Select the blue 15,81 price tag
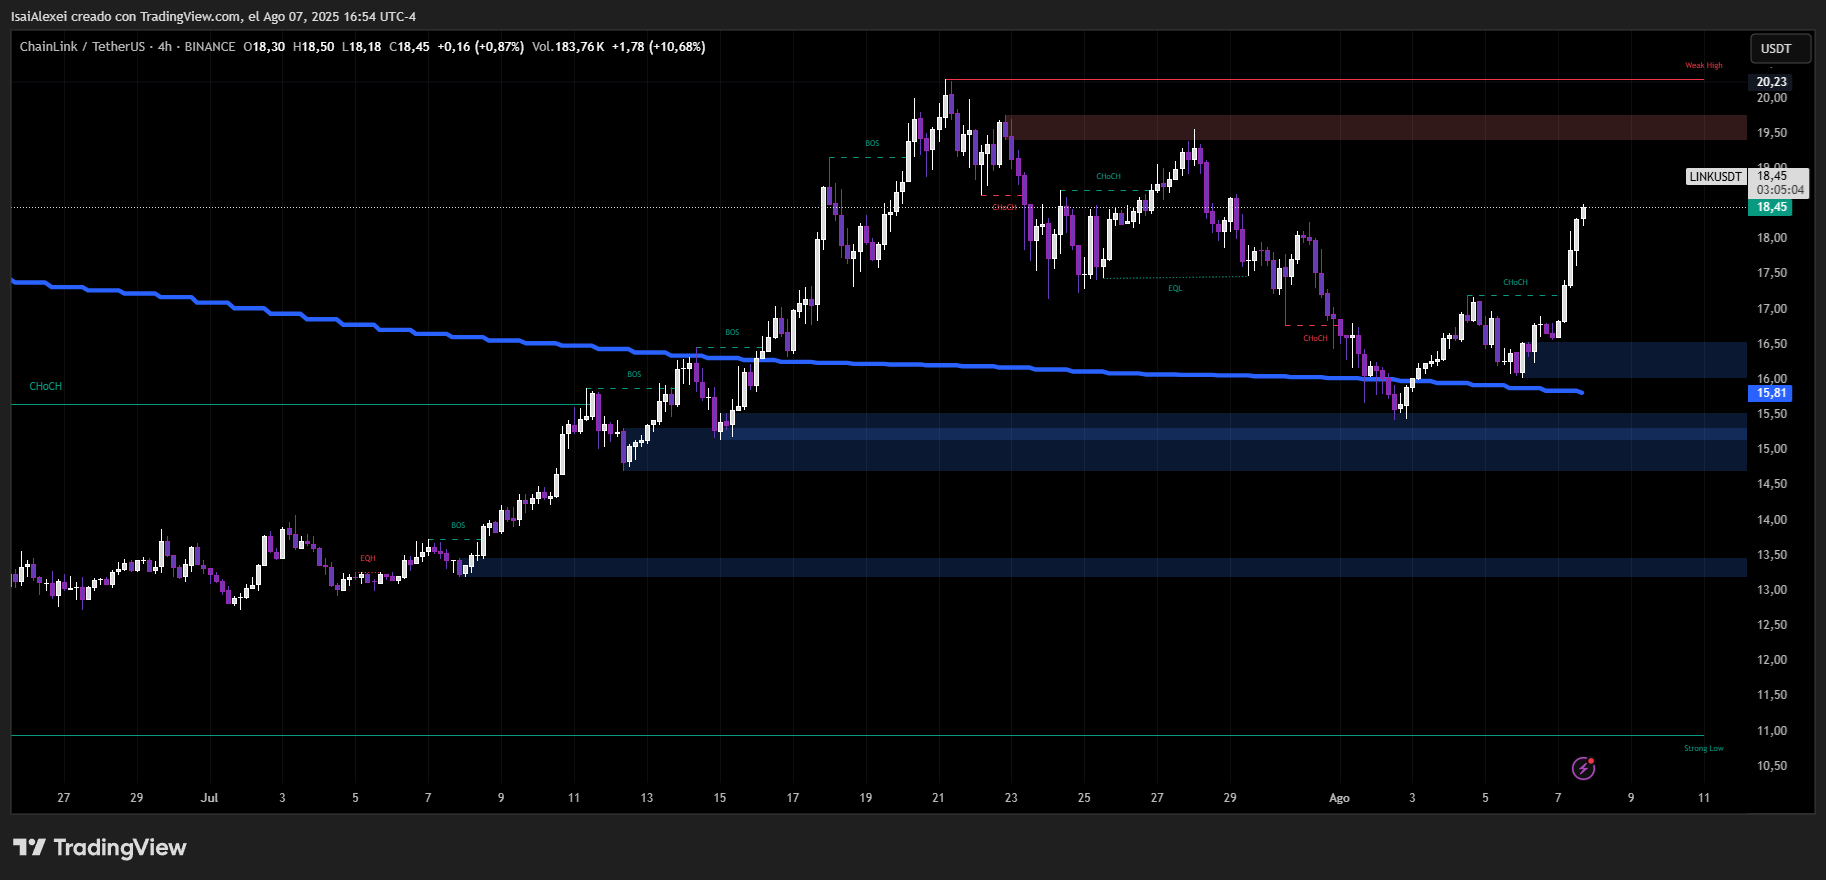This screenshot has height=880, width=1826. 1771,393
